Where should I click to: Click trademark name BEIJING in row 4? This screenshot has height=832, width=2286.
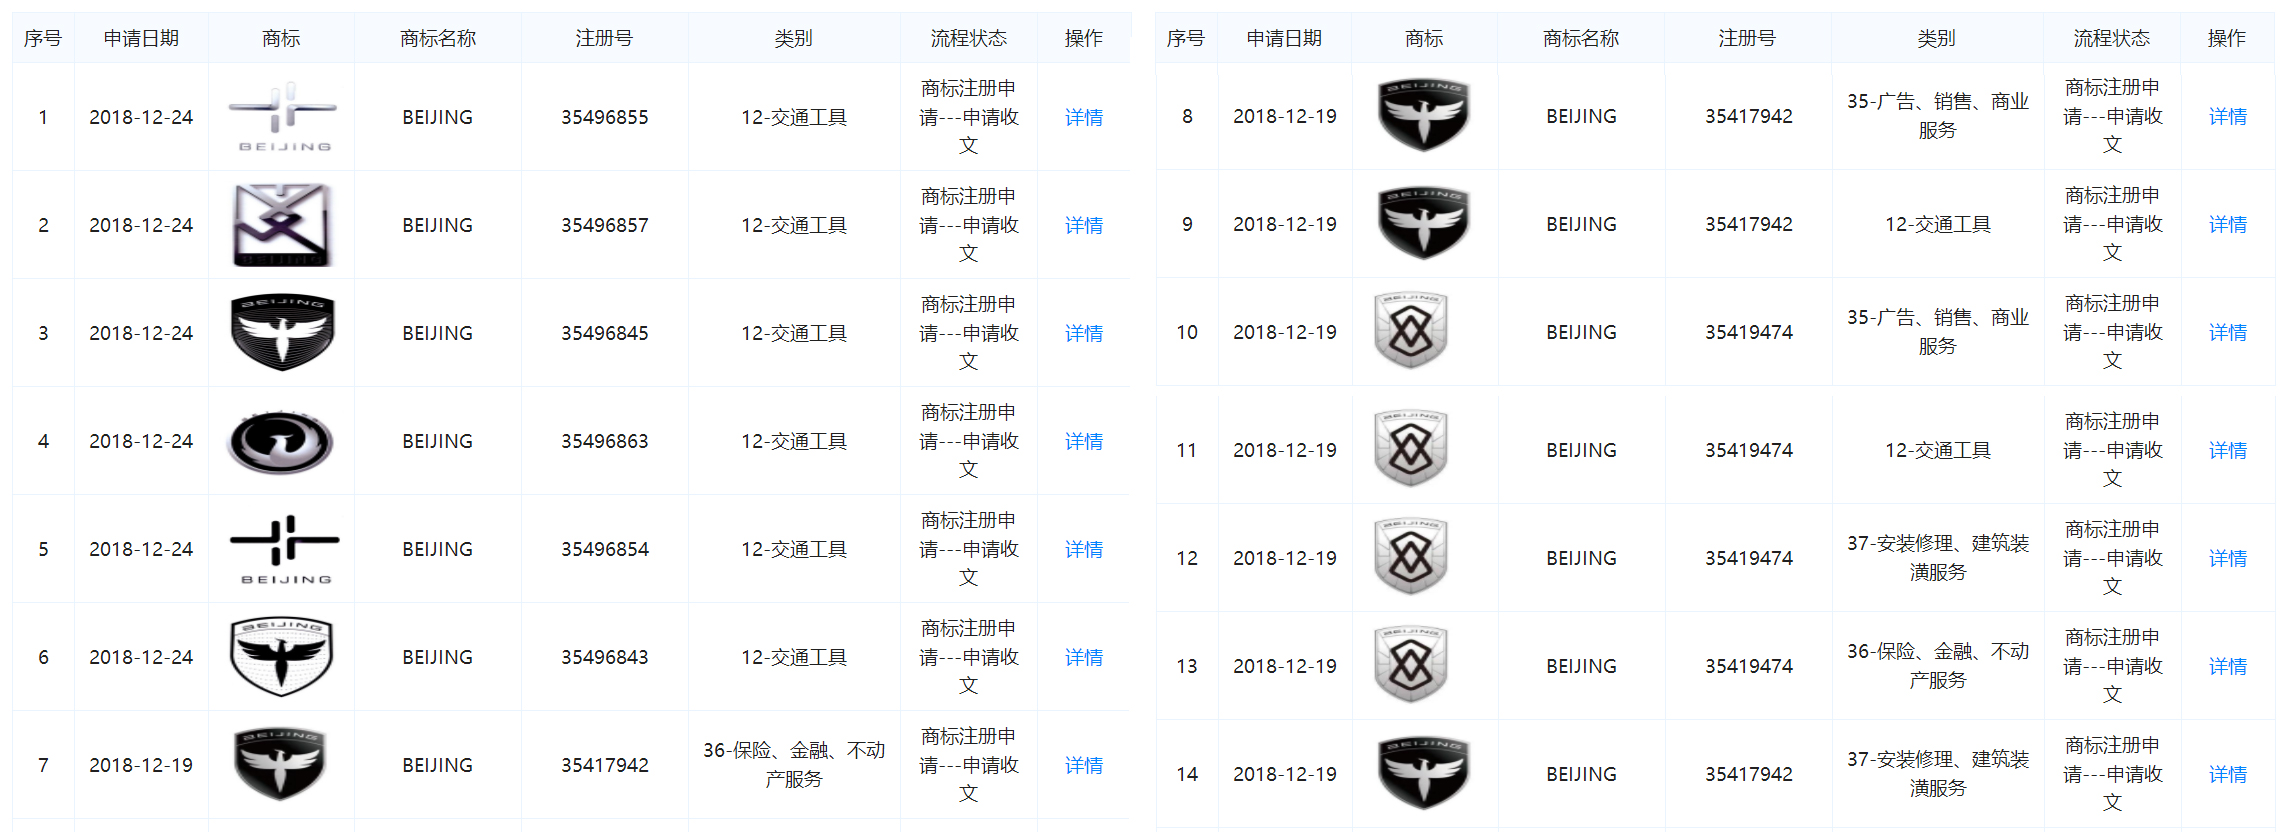pos(437,441)
